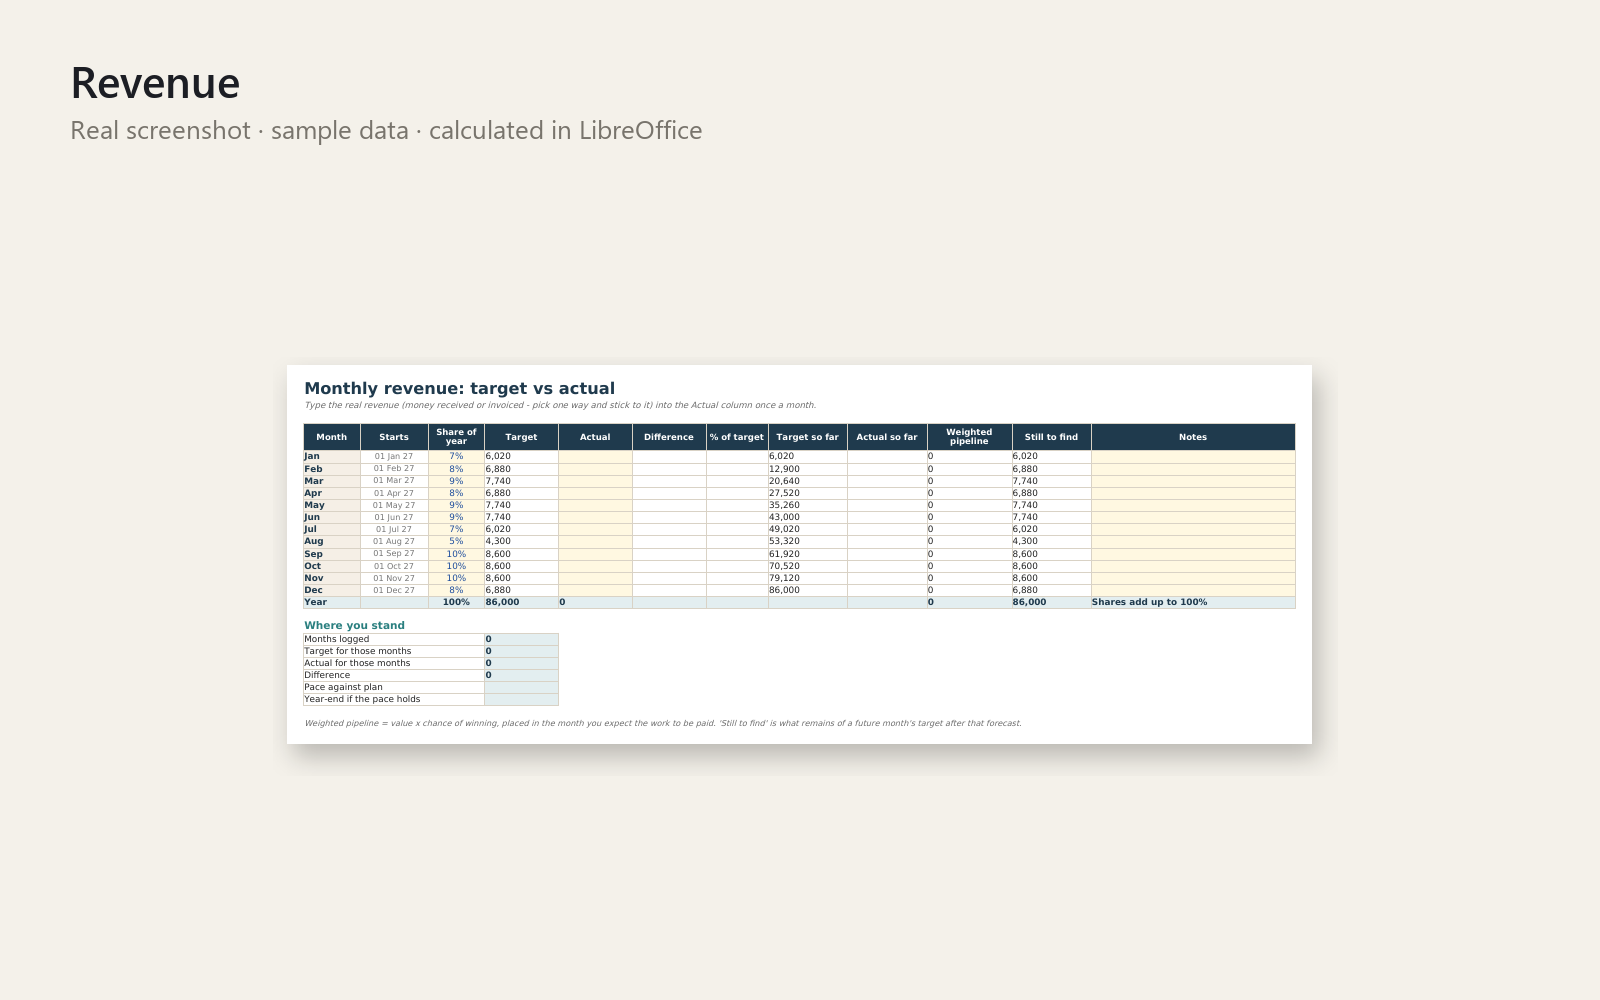Click the 5% share for Aug

pos(456,542)
